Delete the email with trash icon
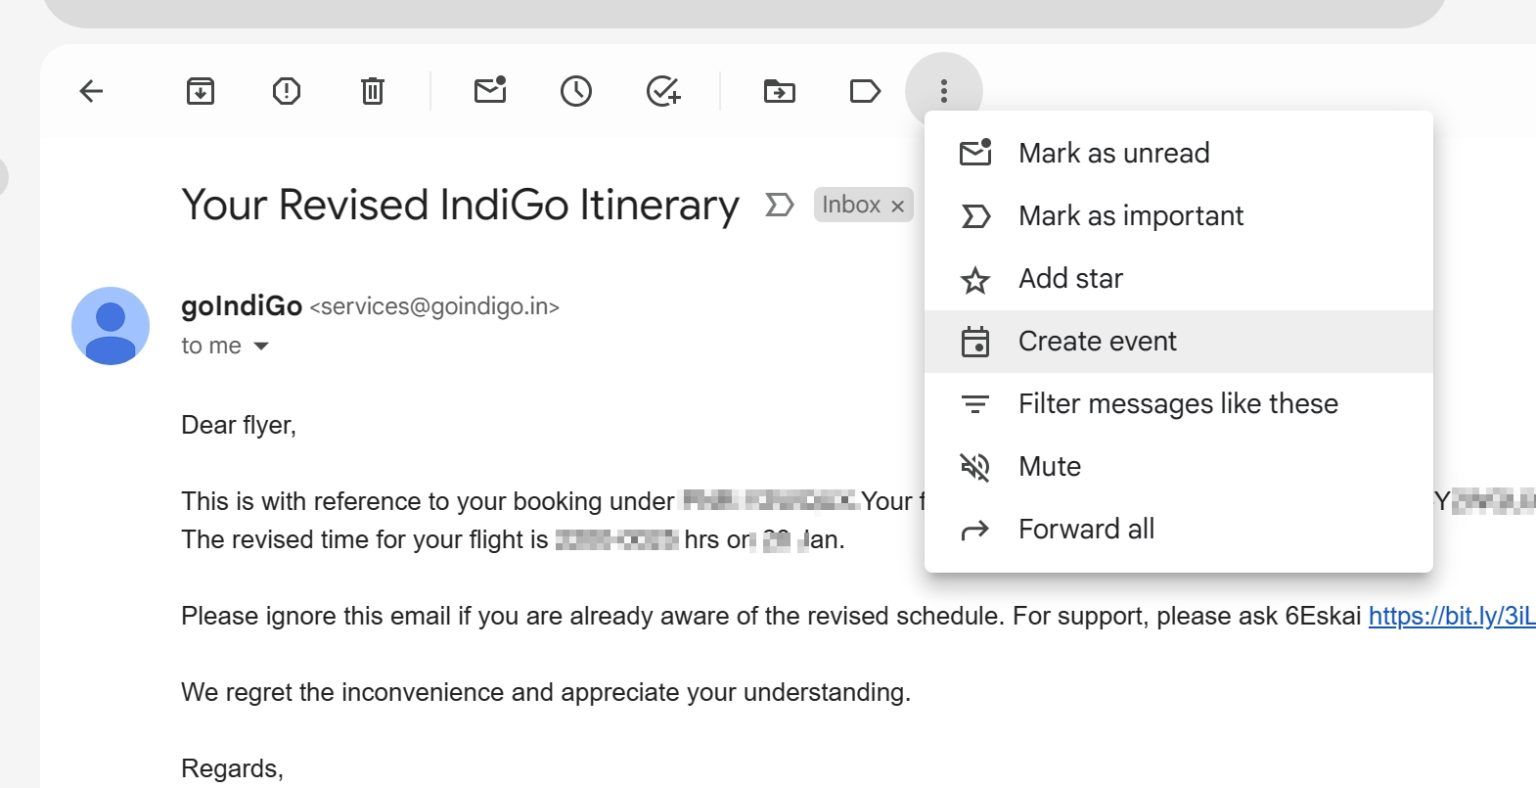Image resolution: width=1536 pixels, height=788 pixels. coord(372,92)
